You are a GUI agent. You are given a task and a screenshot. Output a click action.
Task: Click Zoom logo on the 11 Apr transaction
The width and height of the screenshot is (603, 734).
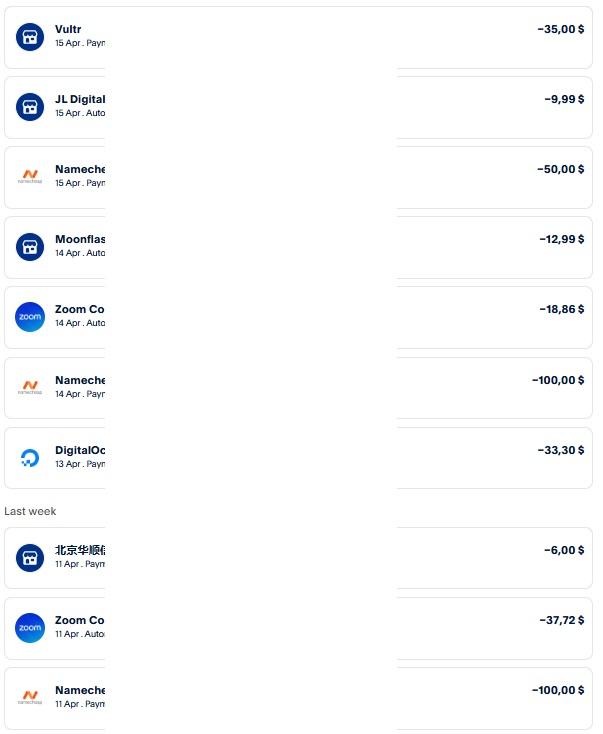tap(30, 628)
